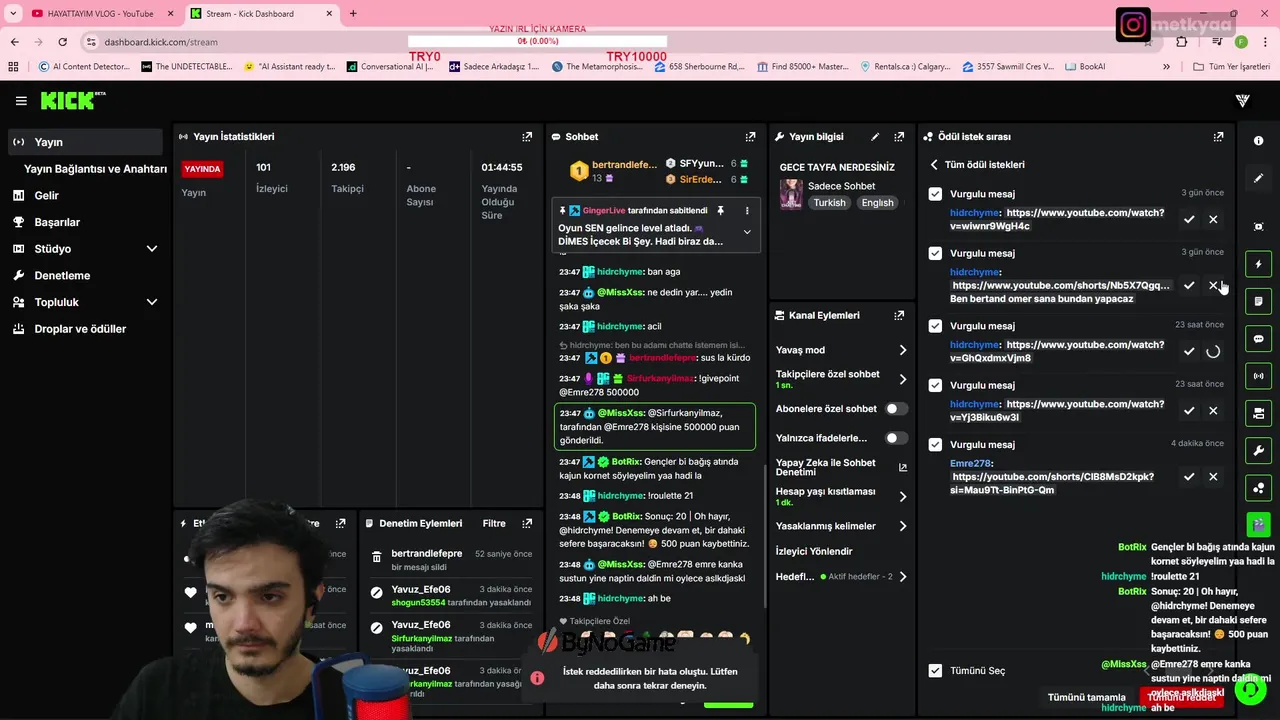The width and height of the screenshot is (1280, 720).
Task: Uncheck the wiwnr9WgH4c Vurgulu mesaj checkbox
Action: coord(935,194)
